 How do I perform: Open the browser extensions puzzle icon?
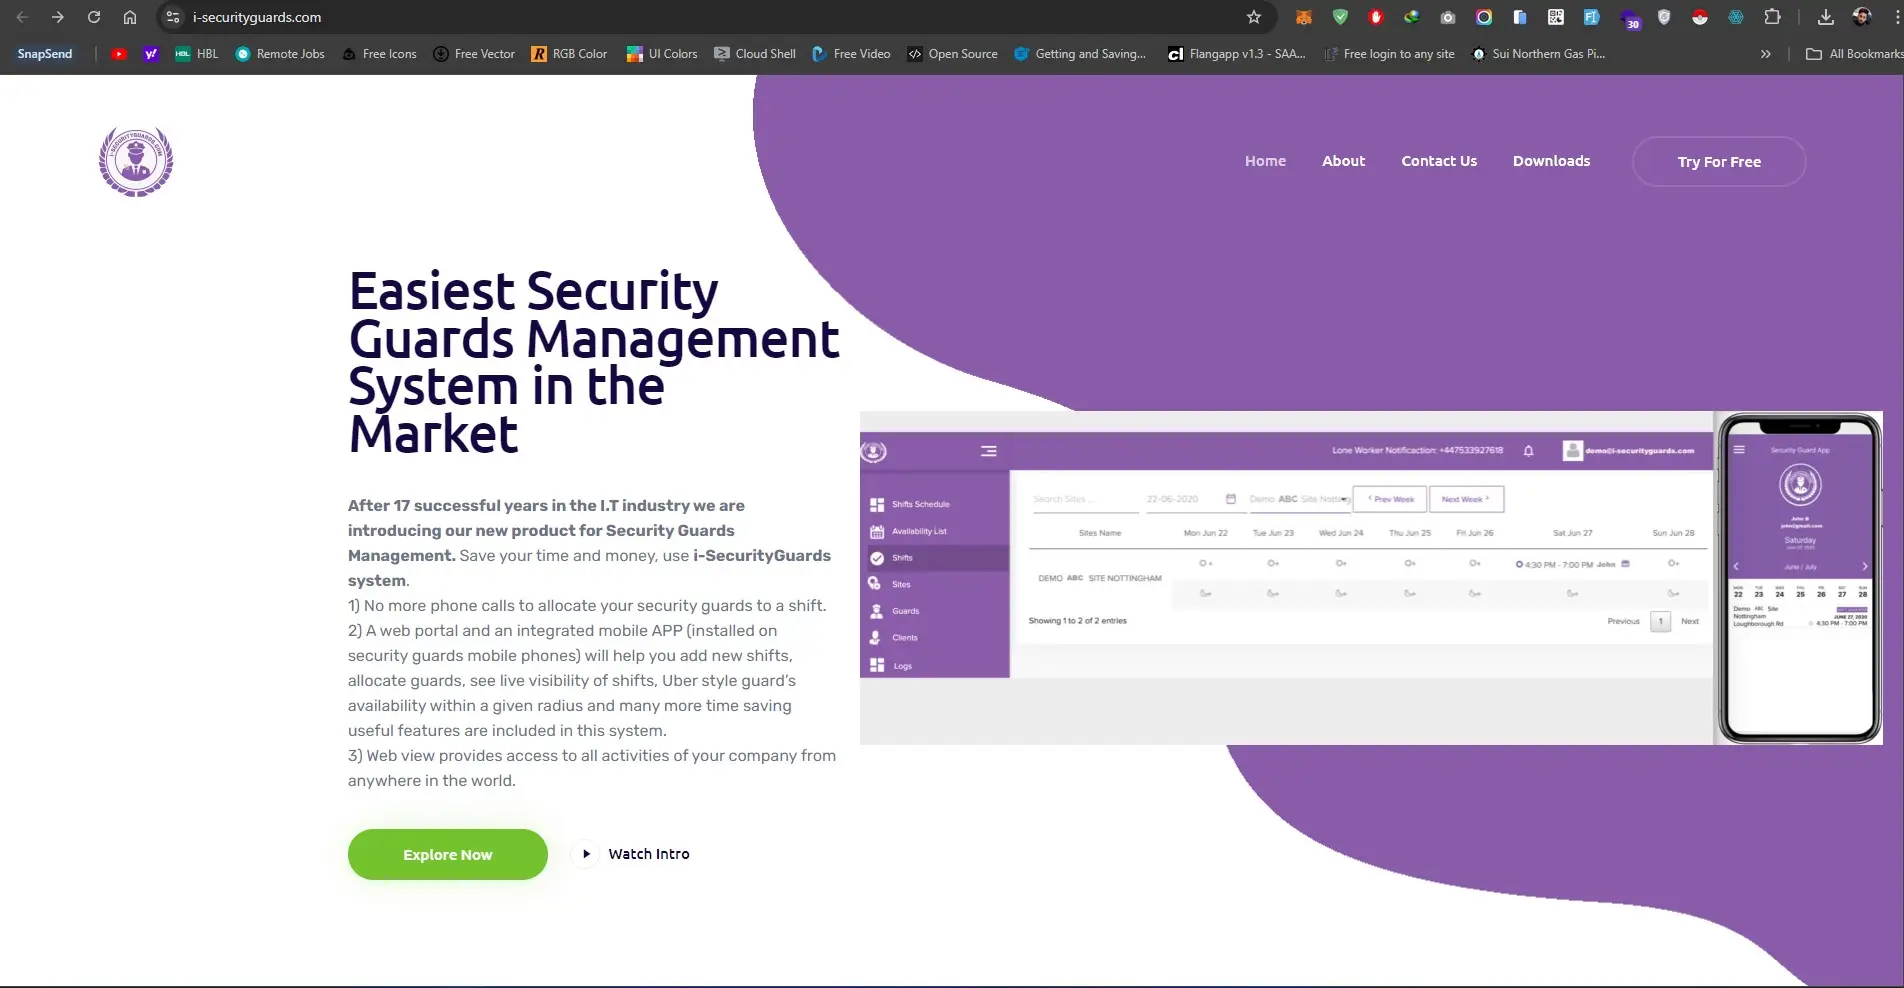[1772, 17]
